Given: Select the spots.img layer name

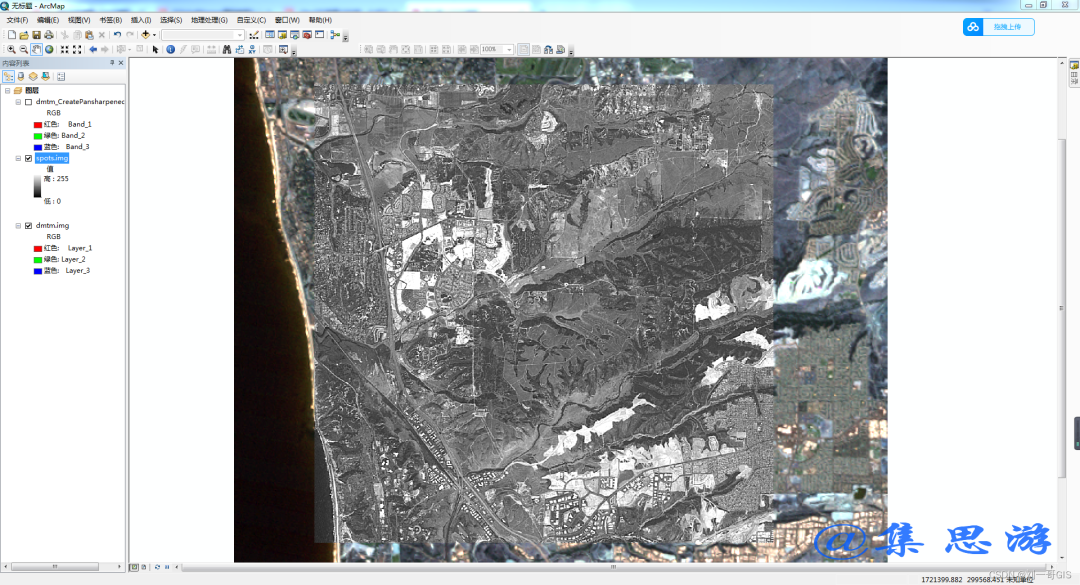Looking at the screenshot, I should 52,158.
